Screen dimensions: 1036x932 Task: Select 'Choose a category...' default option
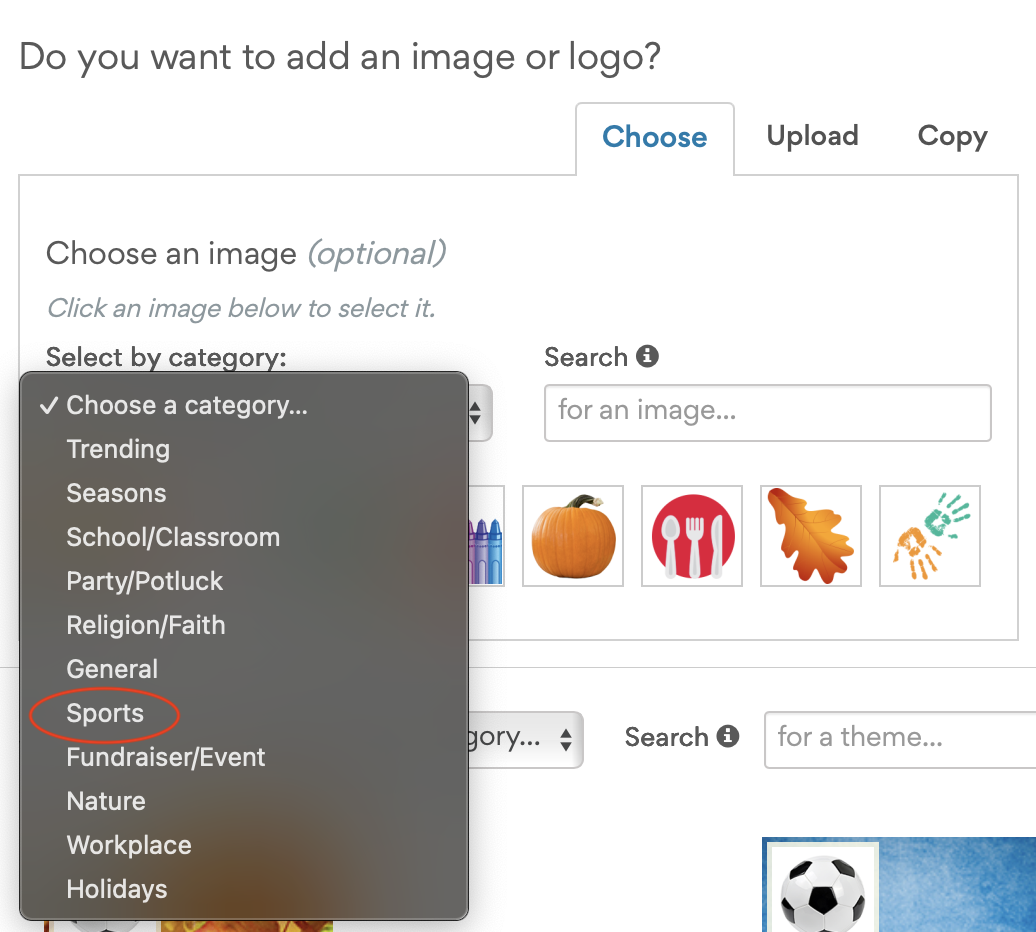point(186,405)
